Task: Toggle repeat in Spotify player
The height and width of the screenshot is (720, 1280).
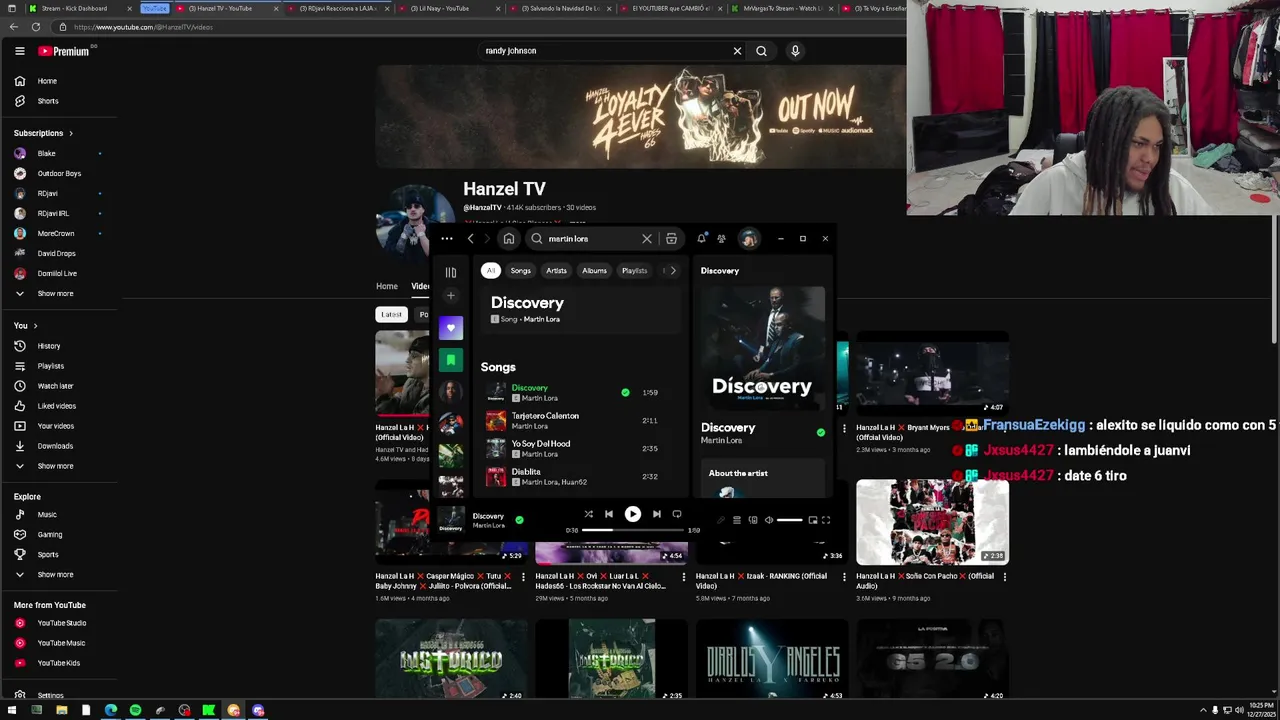Action: coord(677,514)
